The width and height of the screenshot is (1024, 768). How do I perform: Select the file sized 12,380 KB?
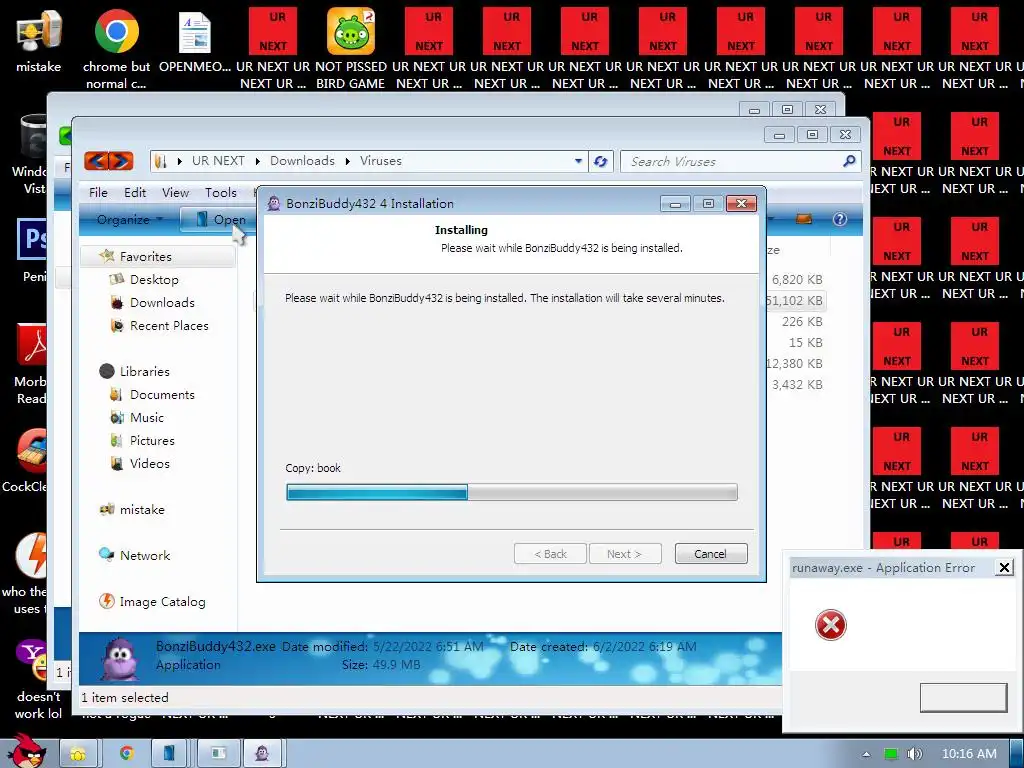(794, 363)
